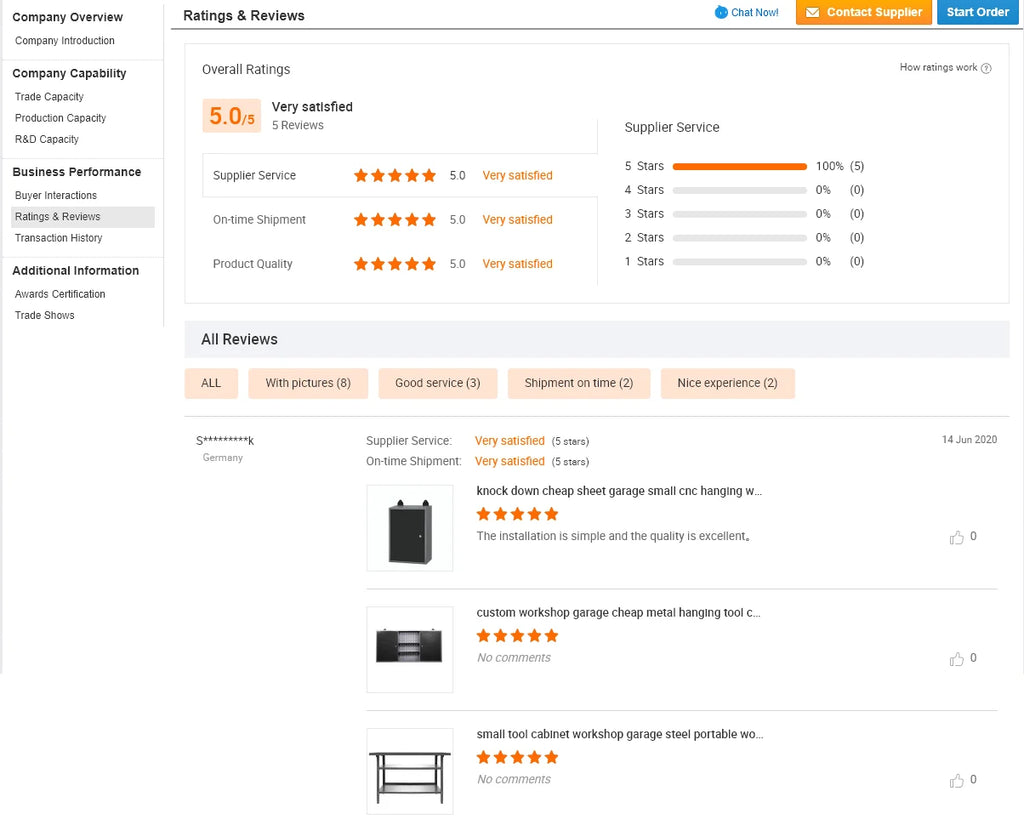
Task: Click the envelope icon in Contact Supplier
Action: coord(812,12)
